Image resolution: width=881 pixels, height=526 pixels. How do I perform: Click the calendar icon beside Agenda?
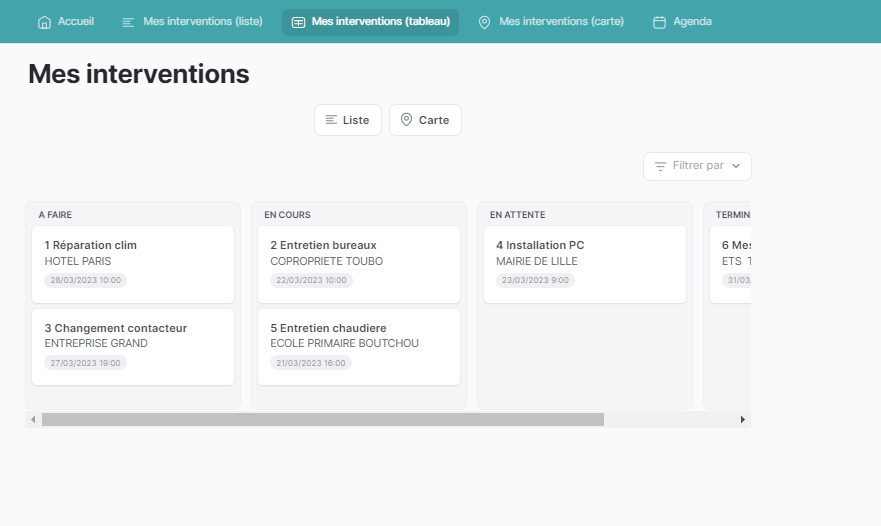pyautogui.click(x=659, y=22)
